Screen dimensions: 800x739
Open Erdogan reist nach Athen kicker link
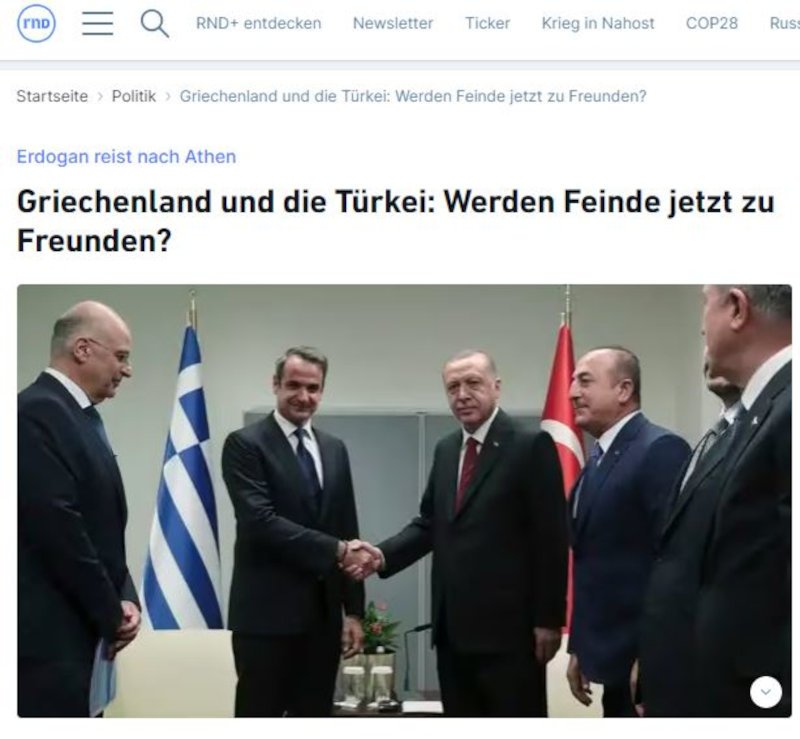126,156
